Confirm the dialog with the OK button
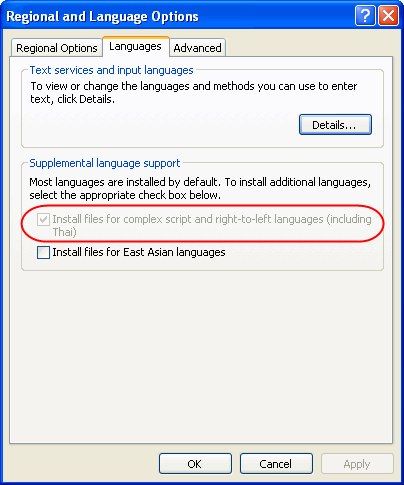 [195, 464]
